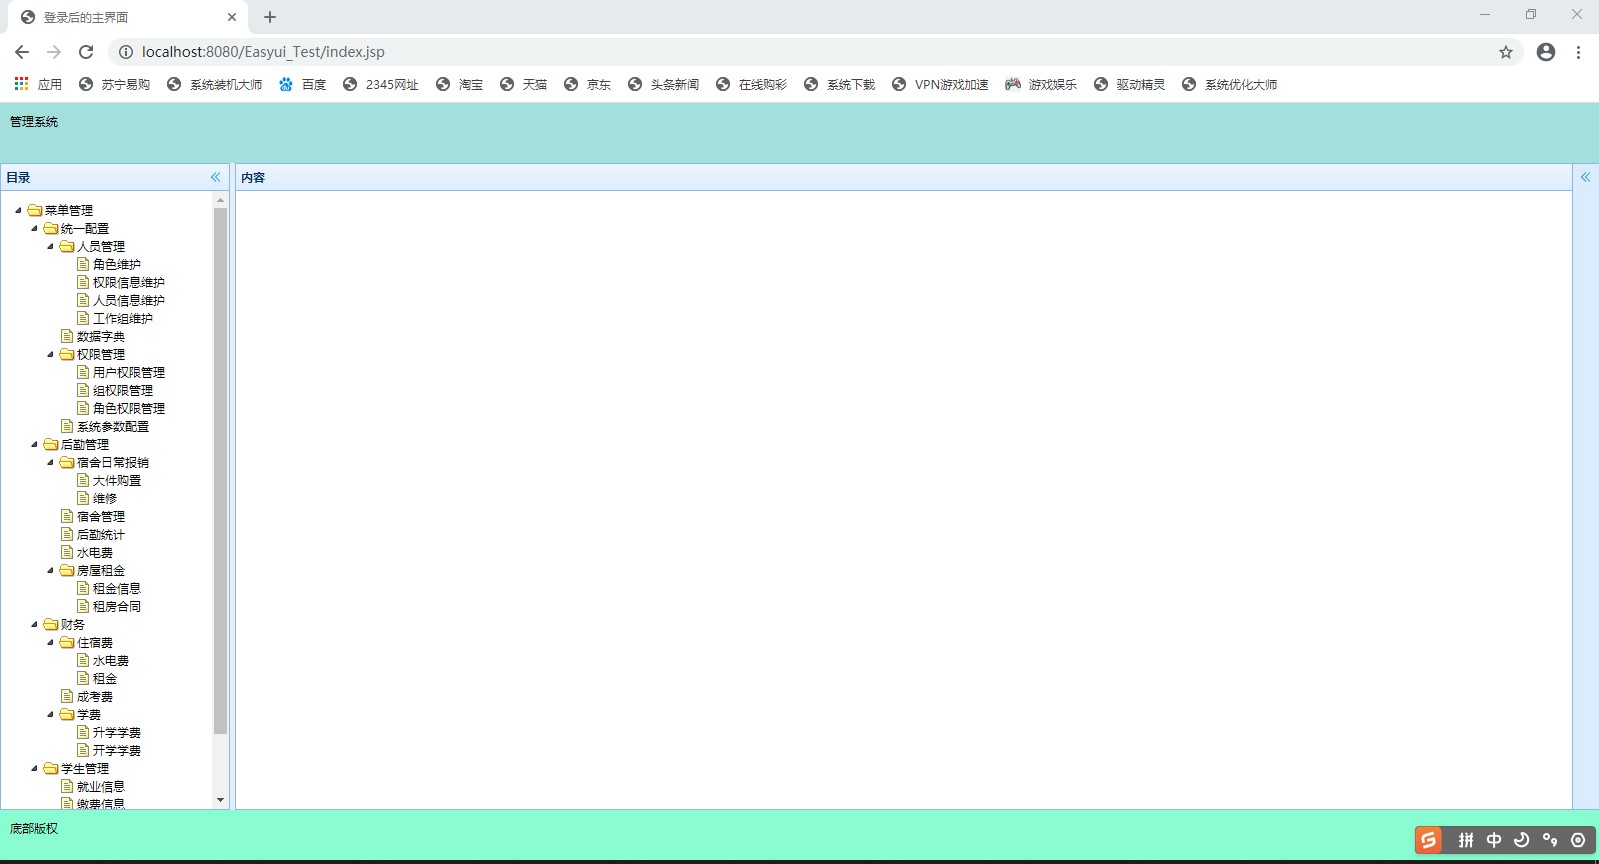Screen dimensions: 1599x864
Task: Collapse the 菜单管理 tree node arrow
Action: pos(18,210)
